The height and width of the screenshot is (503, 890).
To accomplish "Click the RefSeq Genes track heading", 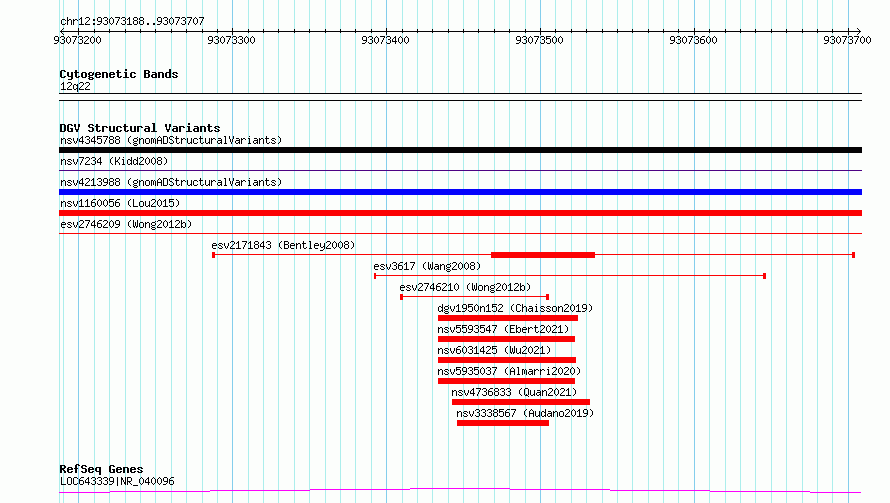I will [101, 469].
